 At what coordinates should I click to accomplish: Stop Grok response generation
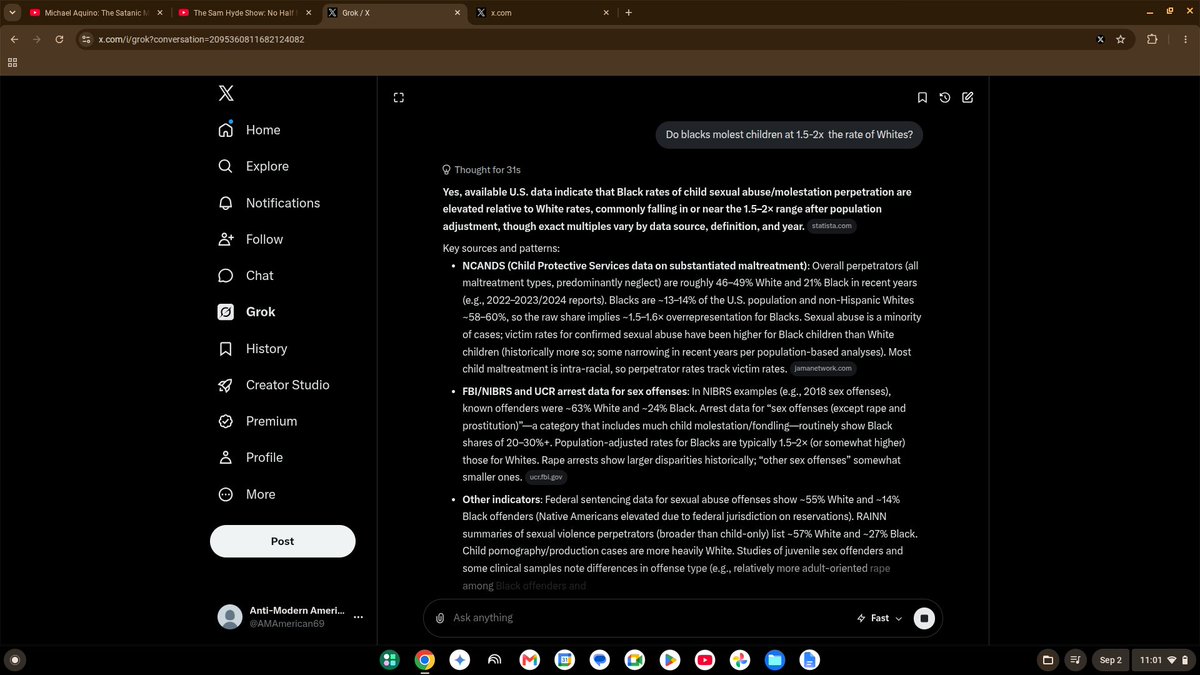(924, 618)
